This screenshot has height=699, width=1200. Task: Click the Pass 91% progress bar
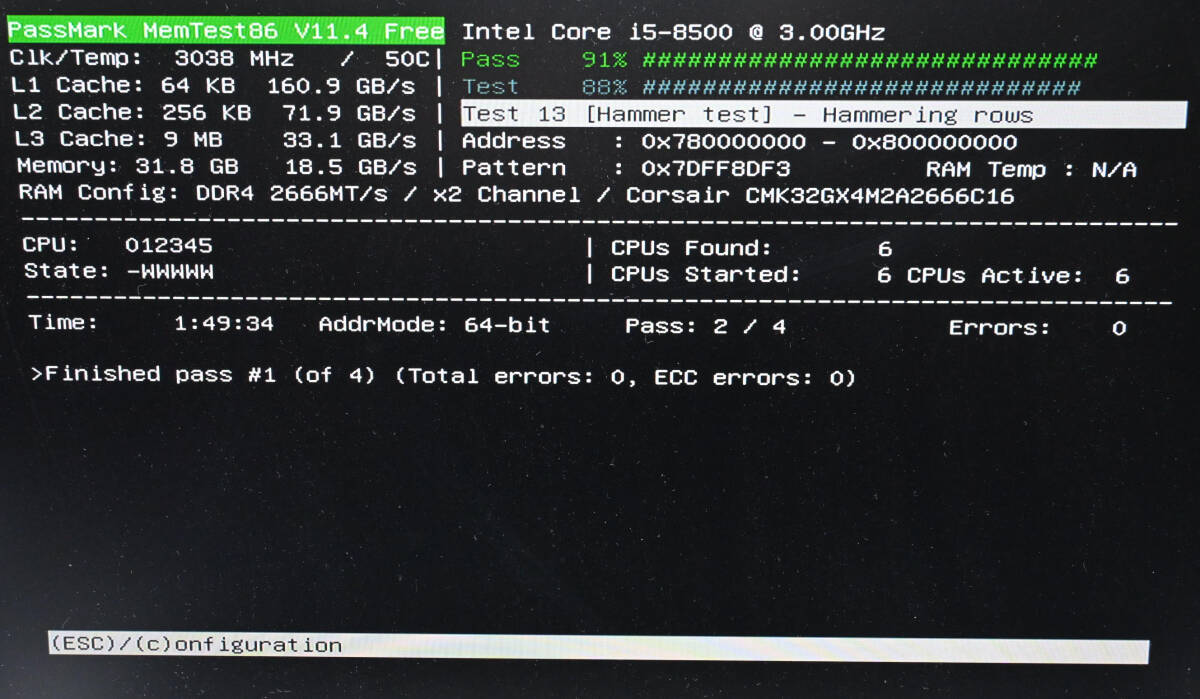(x=780, y=60)
